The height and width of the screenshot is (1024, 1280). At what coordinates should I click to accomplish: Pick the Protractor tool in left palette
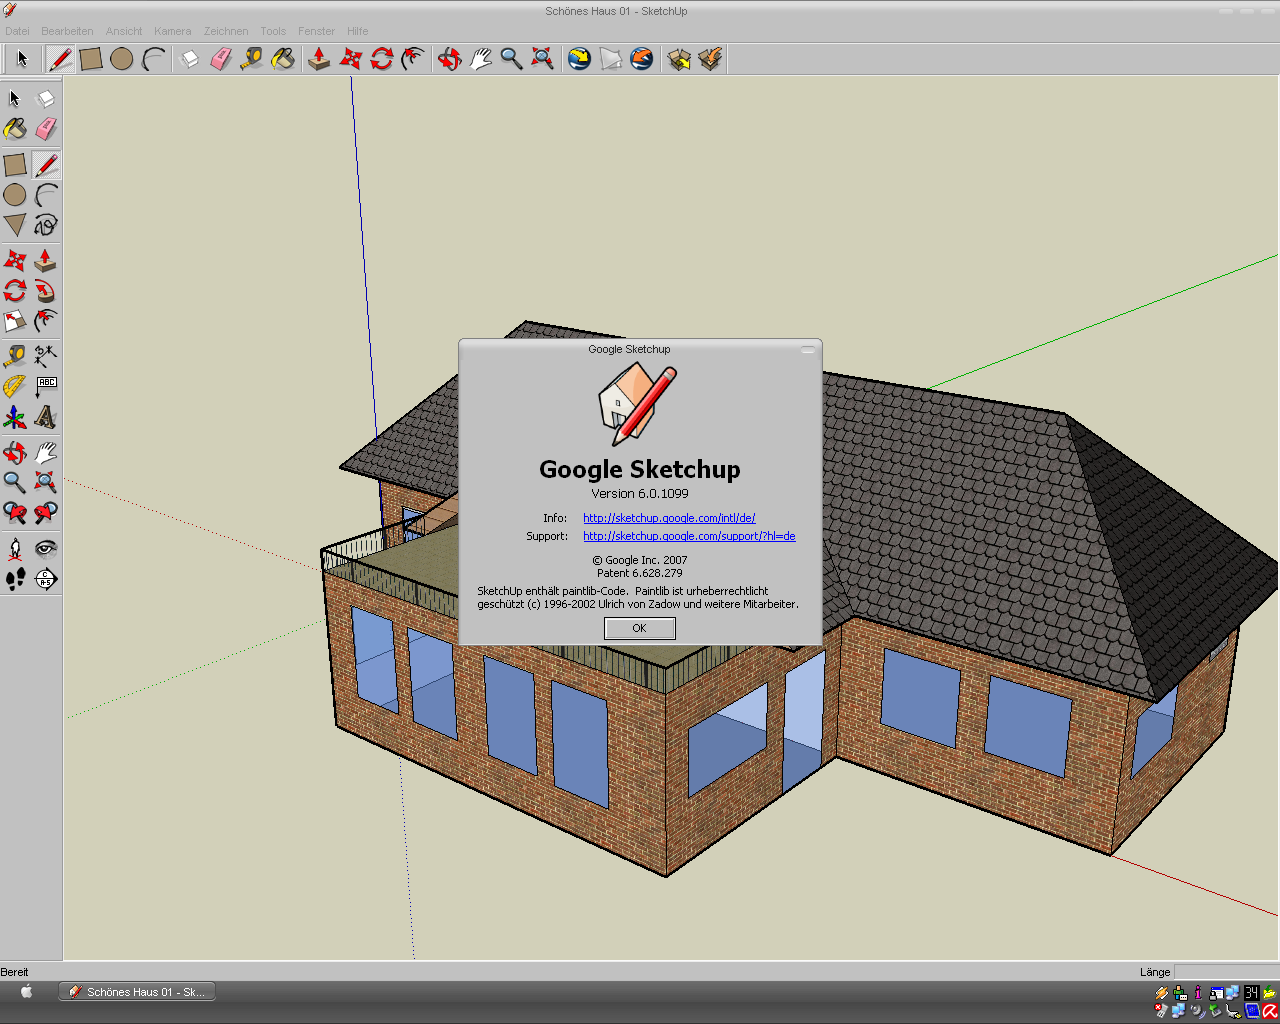(15, 386)
